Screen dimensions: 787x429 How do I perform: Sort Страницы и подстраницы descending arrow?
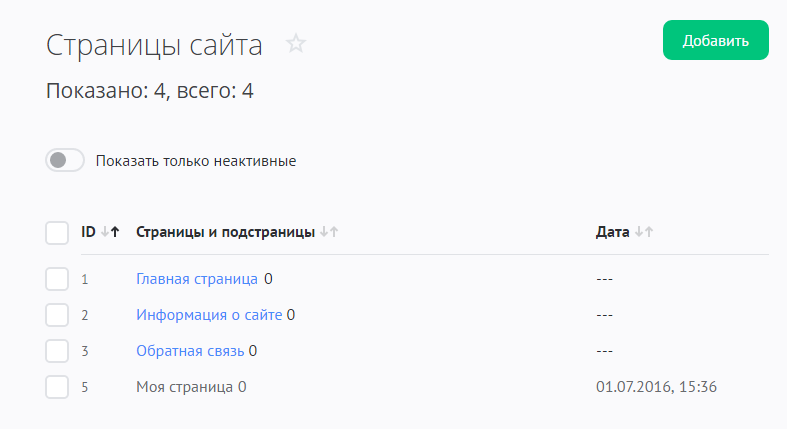[323, 232]
